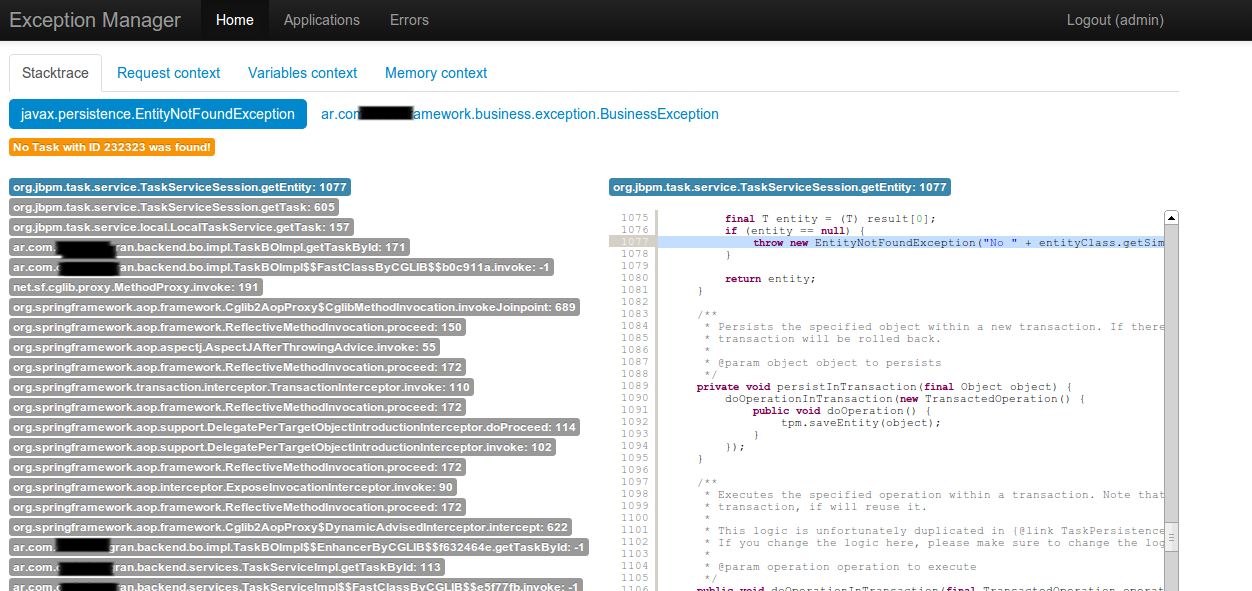Click the source viewer scroll-up arrow

[x=1172, y=217]
